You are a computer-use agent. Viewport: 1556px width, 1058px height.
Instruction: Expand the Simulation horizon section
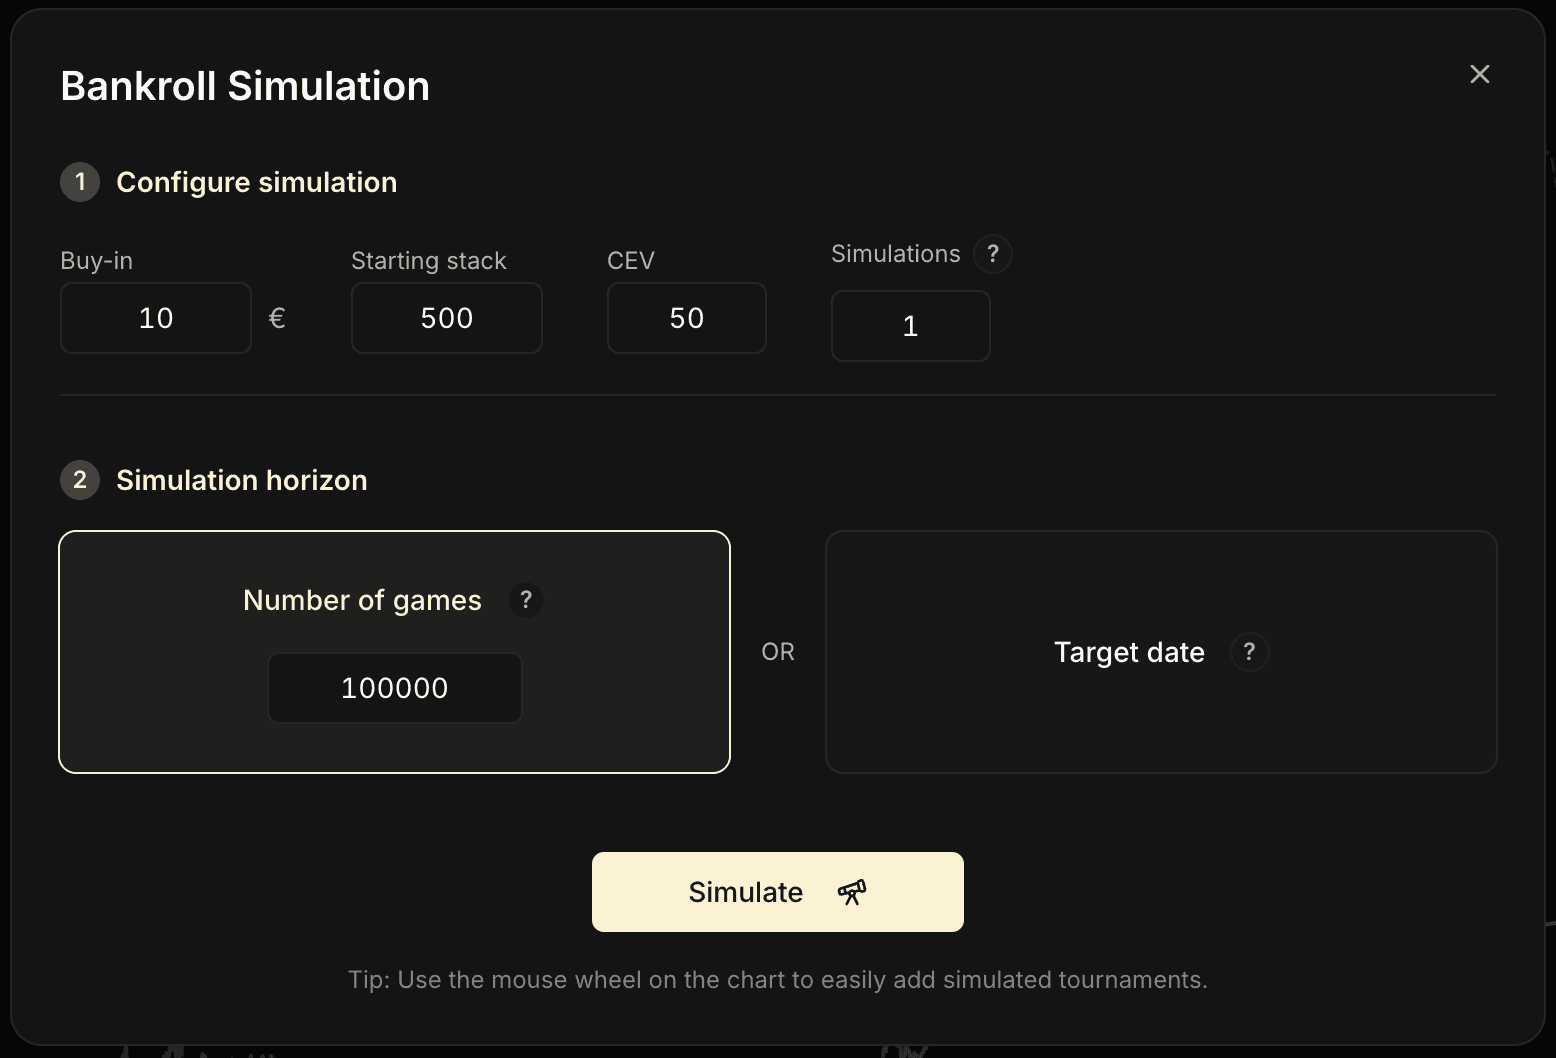coord(241,480)
